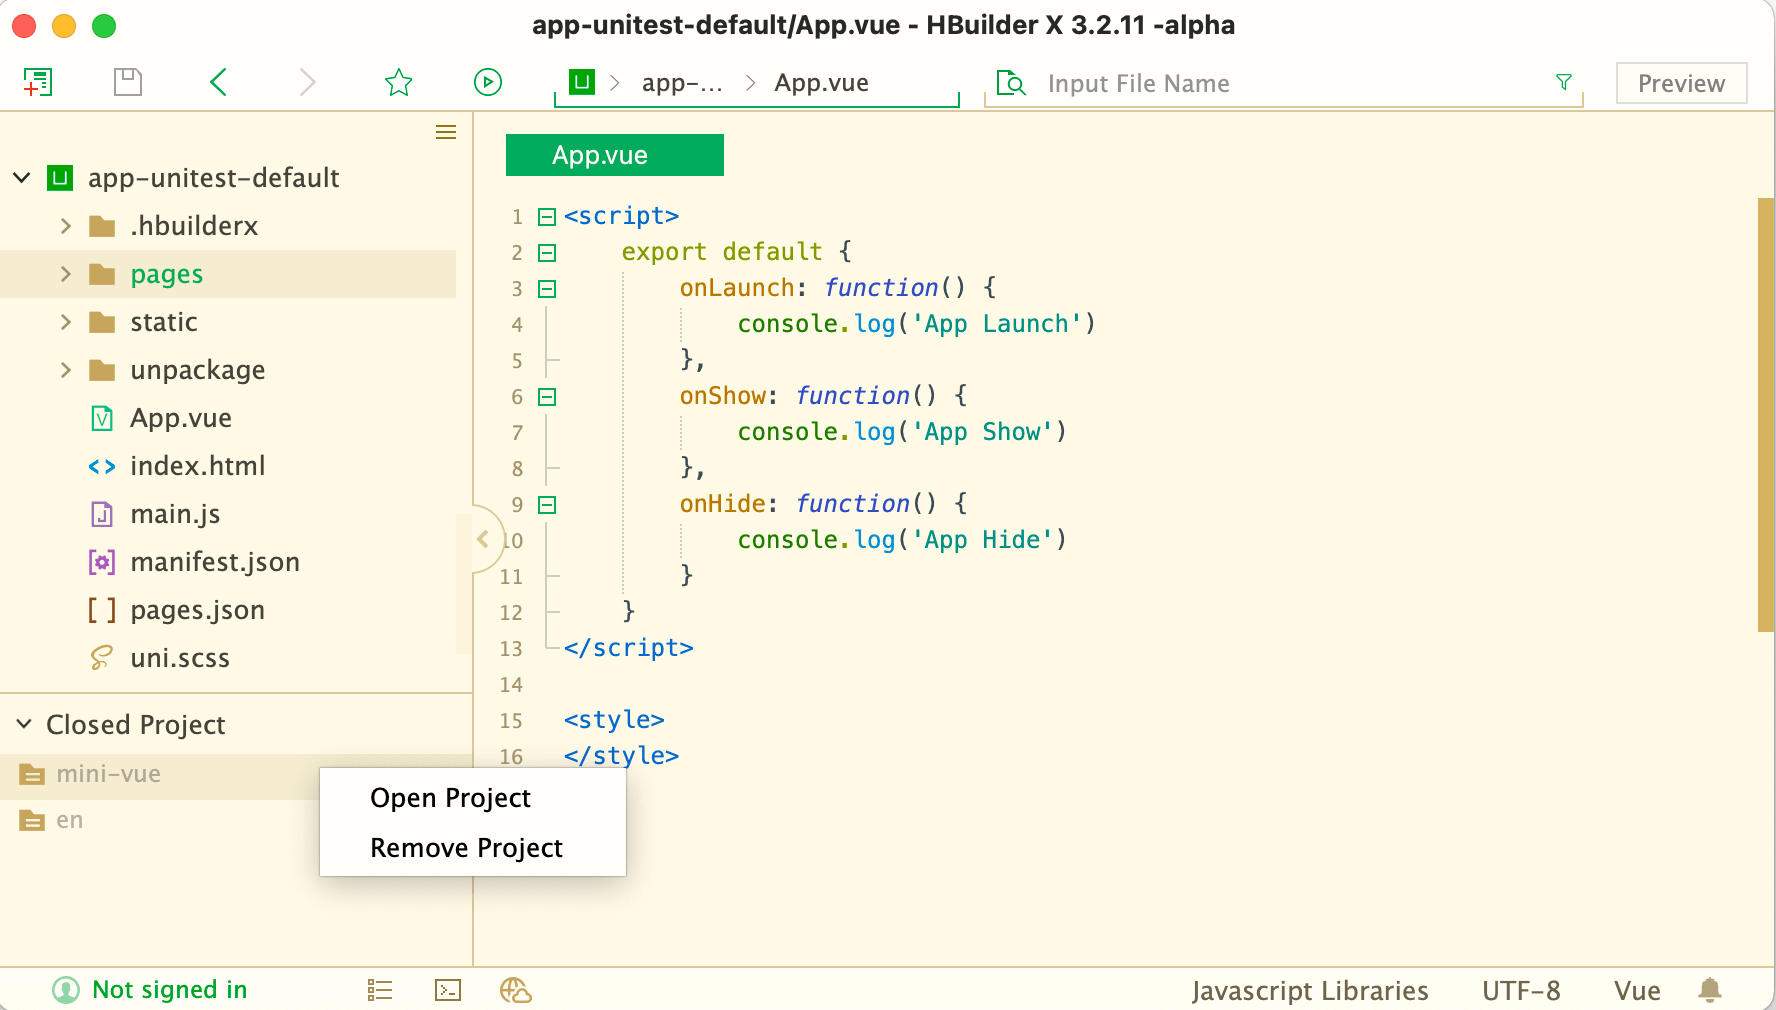Click the user avatar icon in status bar
The width and height of the screenshot is (1776, 1010).
tap(66, 990)
